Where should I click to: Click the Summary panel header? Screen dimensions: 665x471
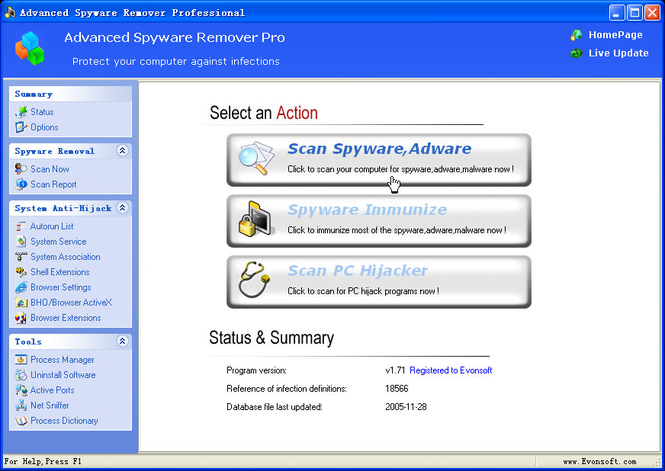click(x=70, y=94)
